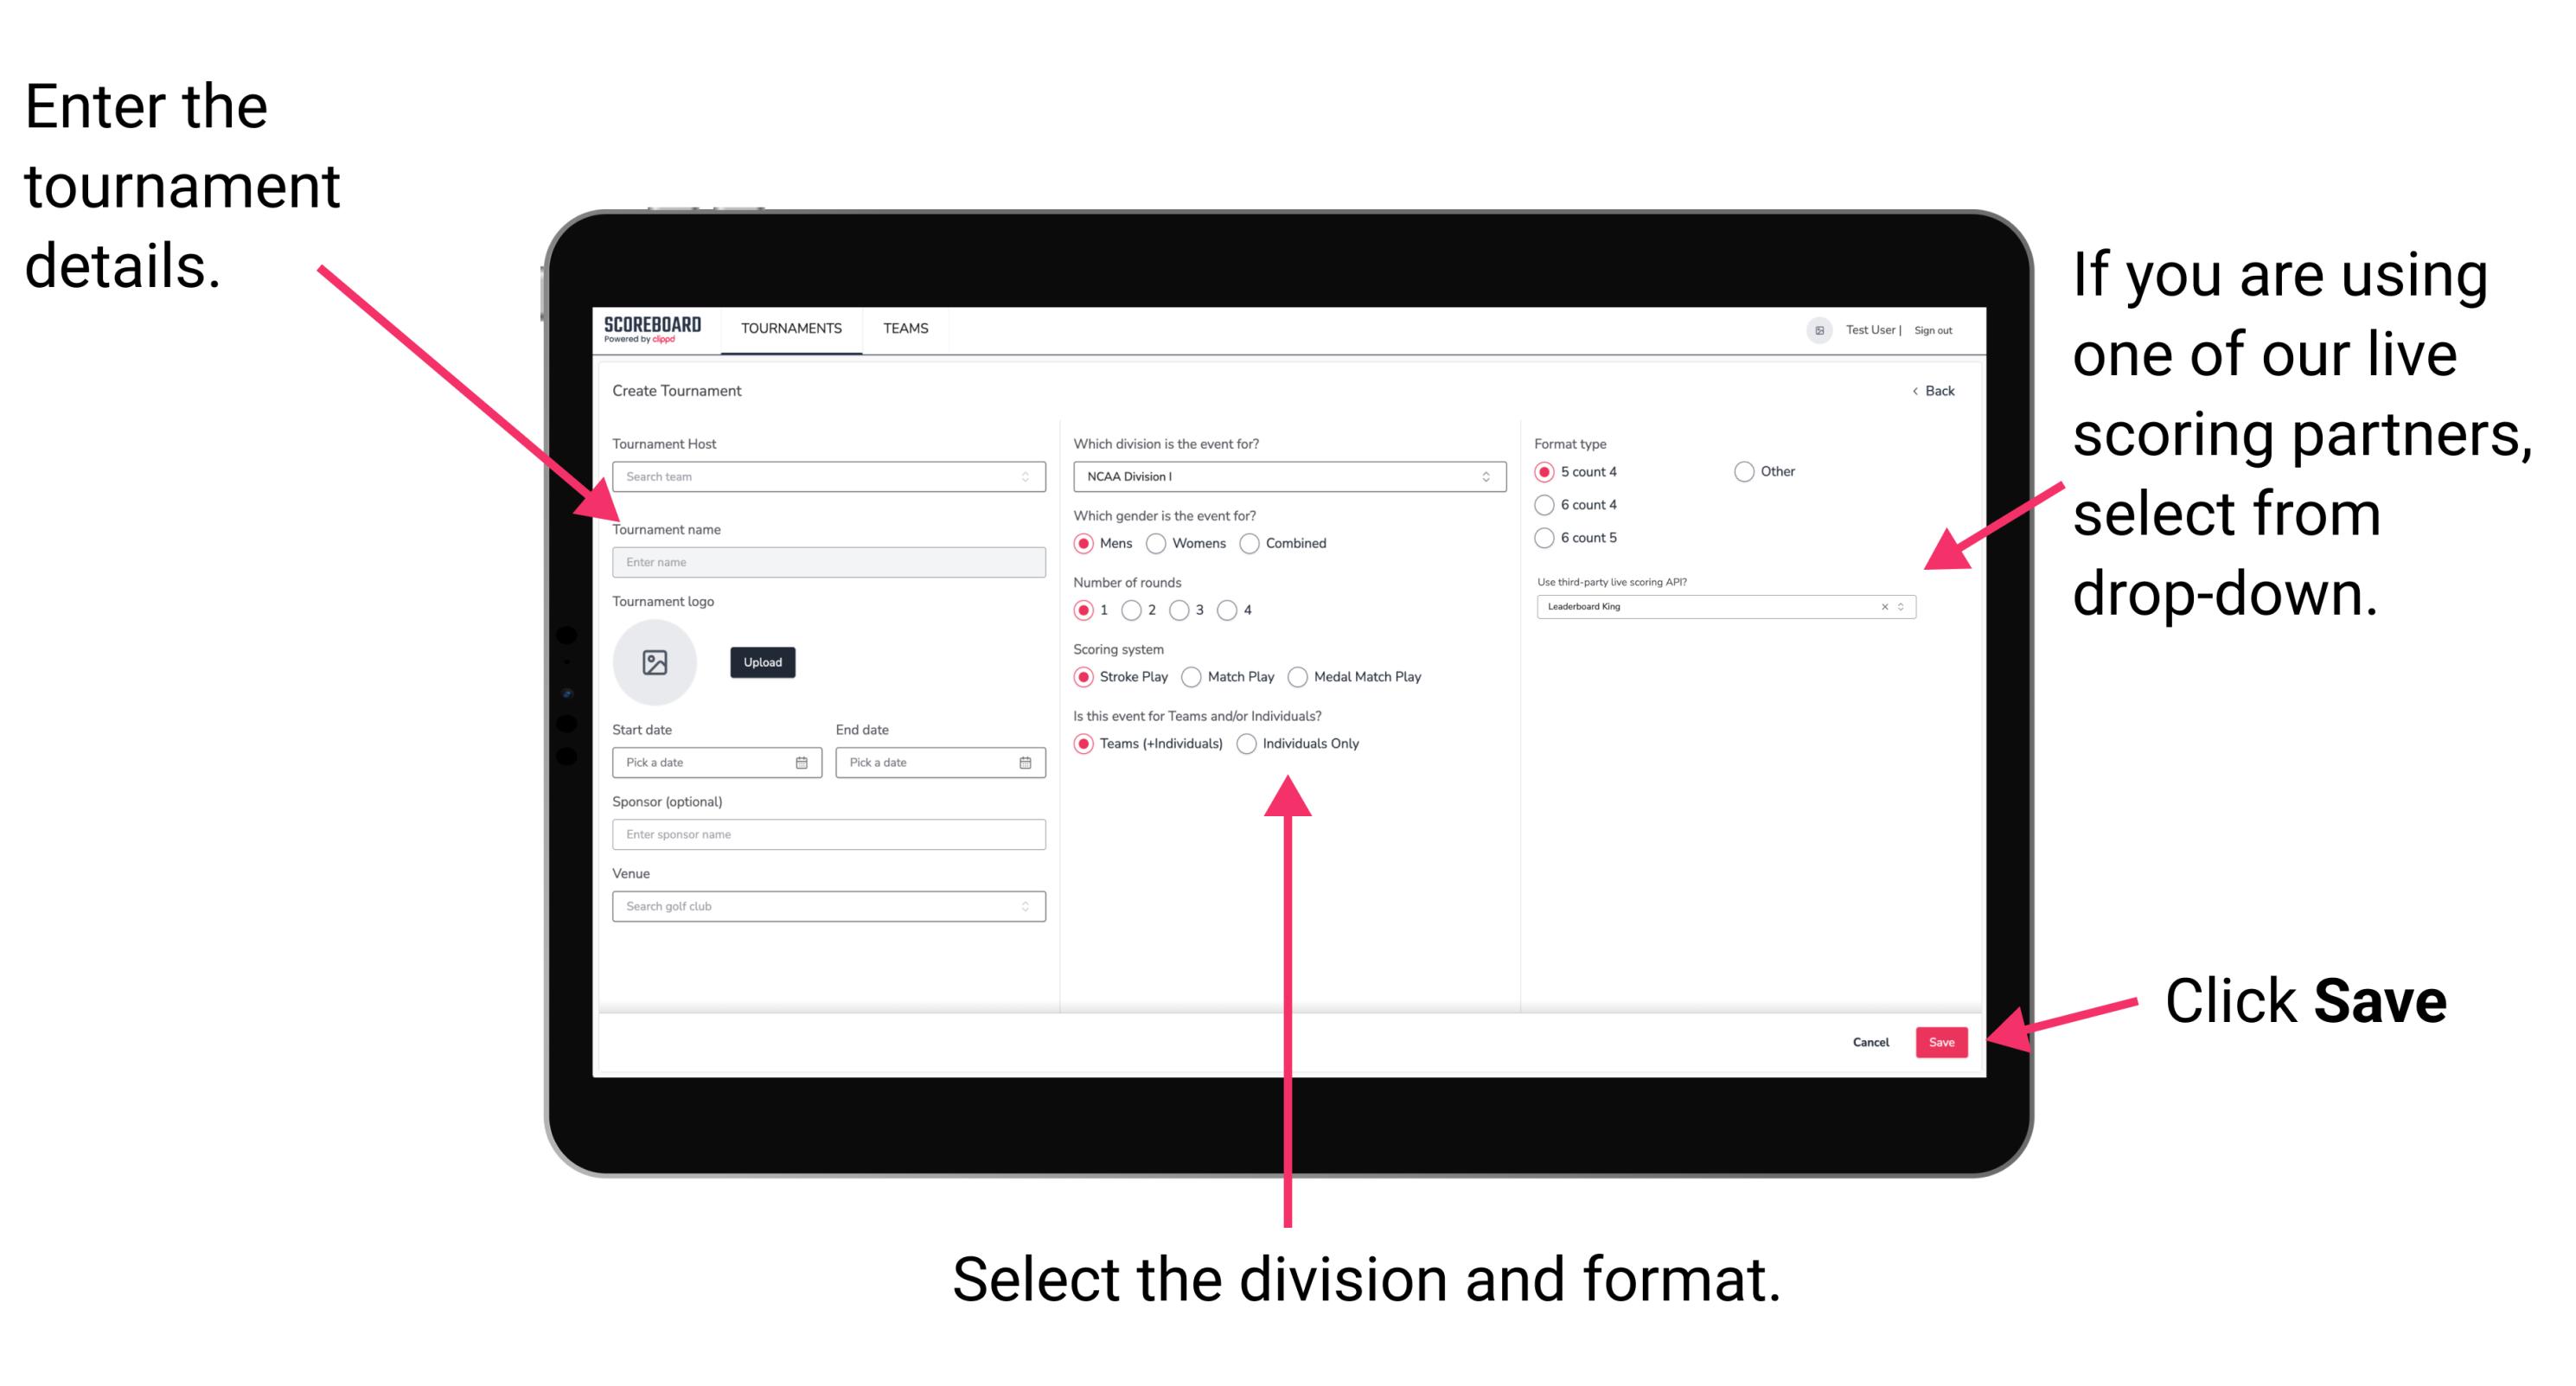Expand the venue golf club dropdown
Viewport: 2576px width, 1386px height.
(x=1024, y=906)
